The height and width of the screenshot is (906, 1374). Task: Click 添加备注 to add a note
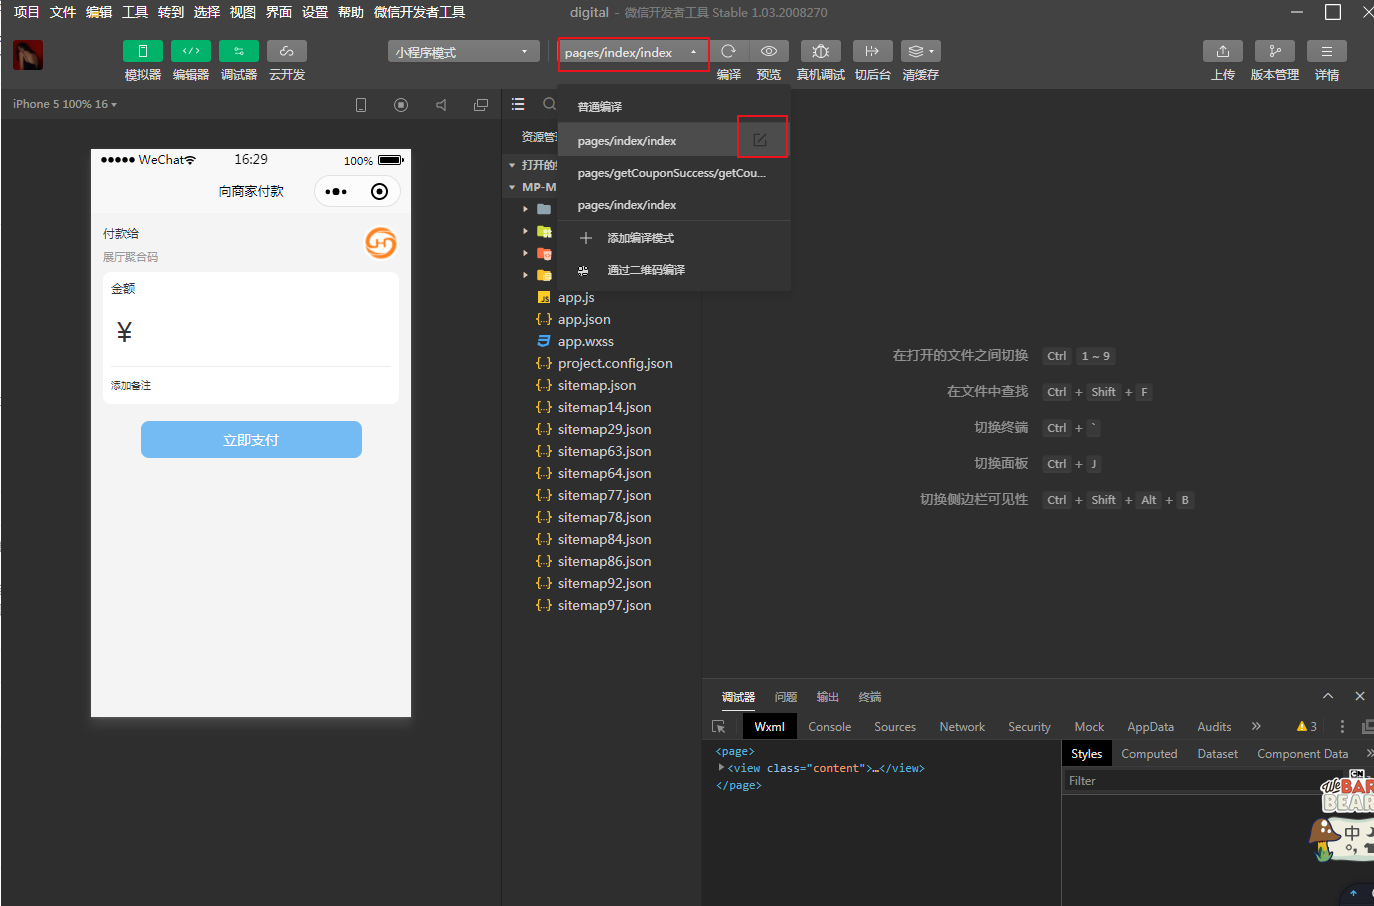(x=131, y=385)
